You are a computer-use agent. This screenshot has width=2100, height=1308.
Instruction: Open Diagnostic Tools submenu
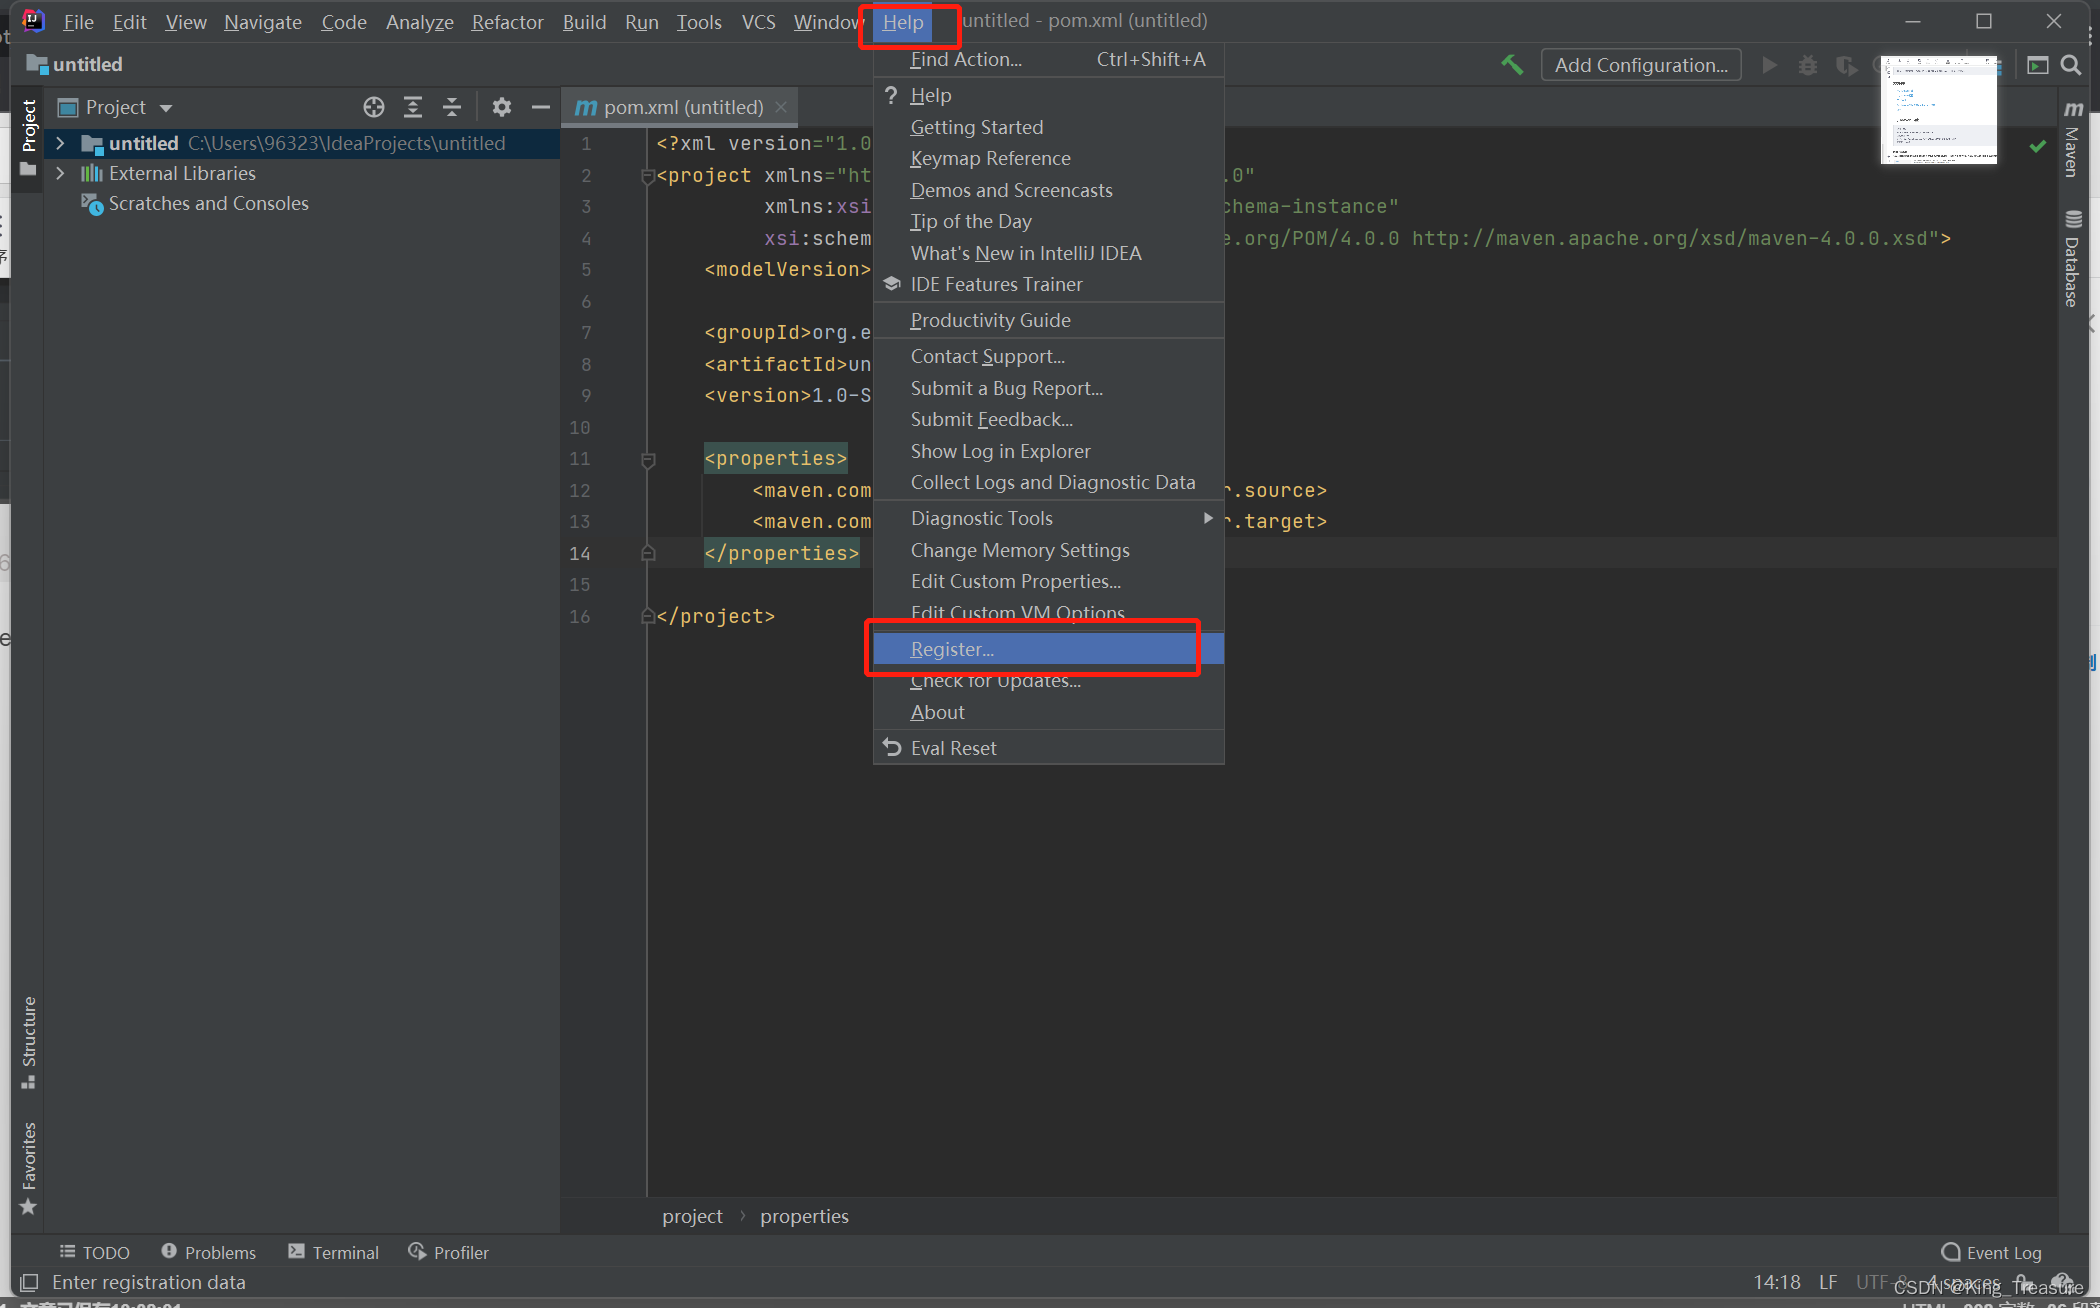point(1048,518)
